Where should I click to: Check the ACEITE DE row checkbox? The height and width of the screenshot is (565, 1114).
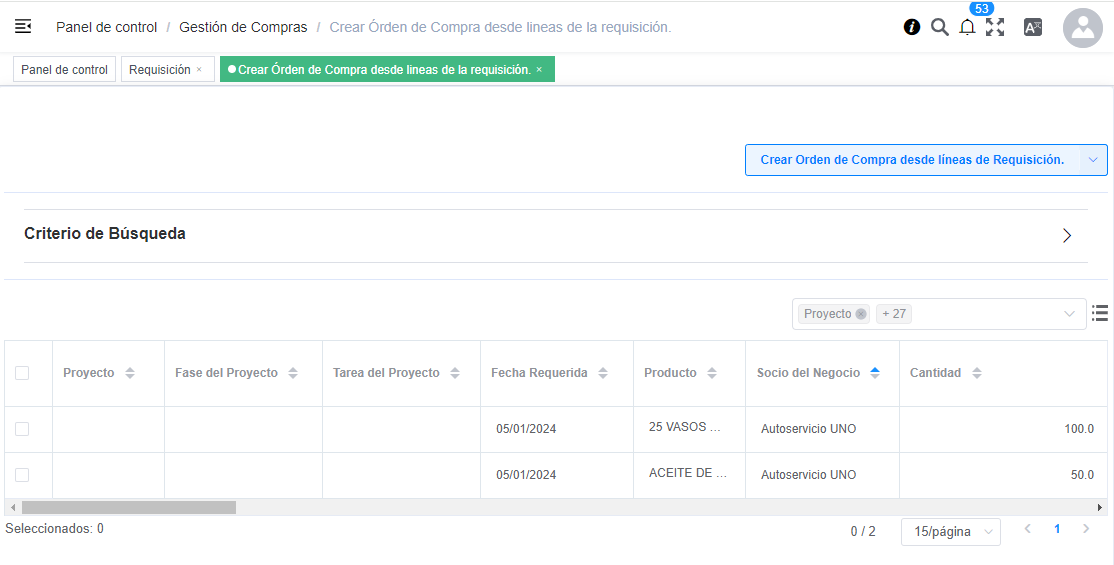(22, 475)
